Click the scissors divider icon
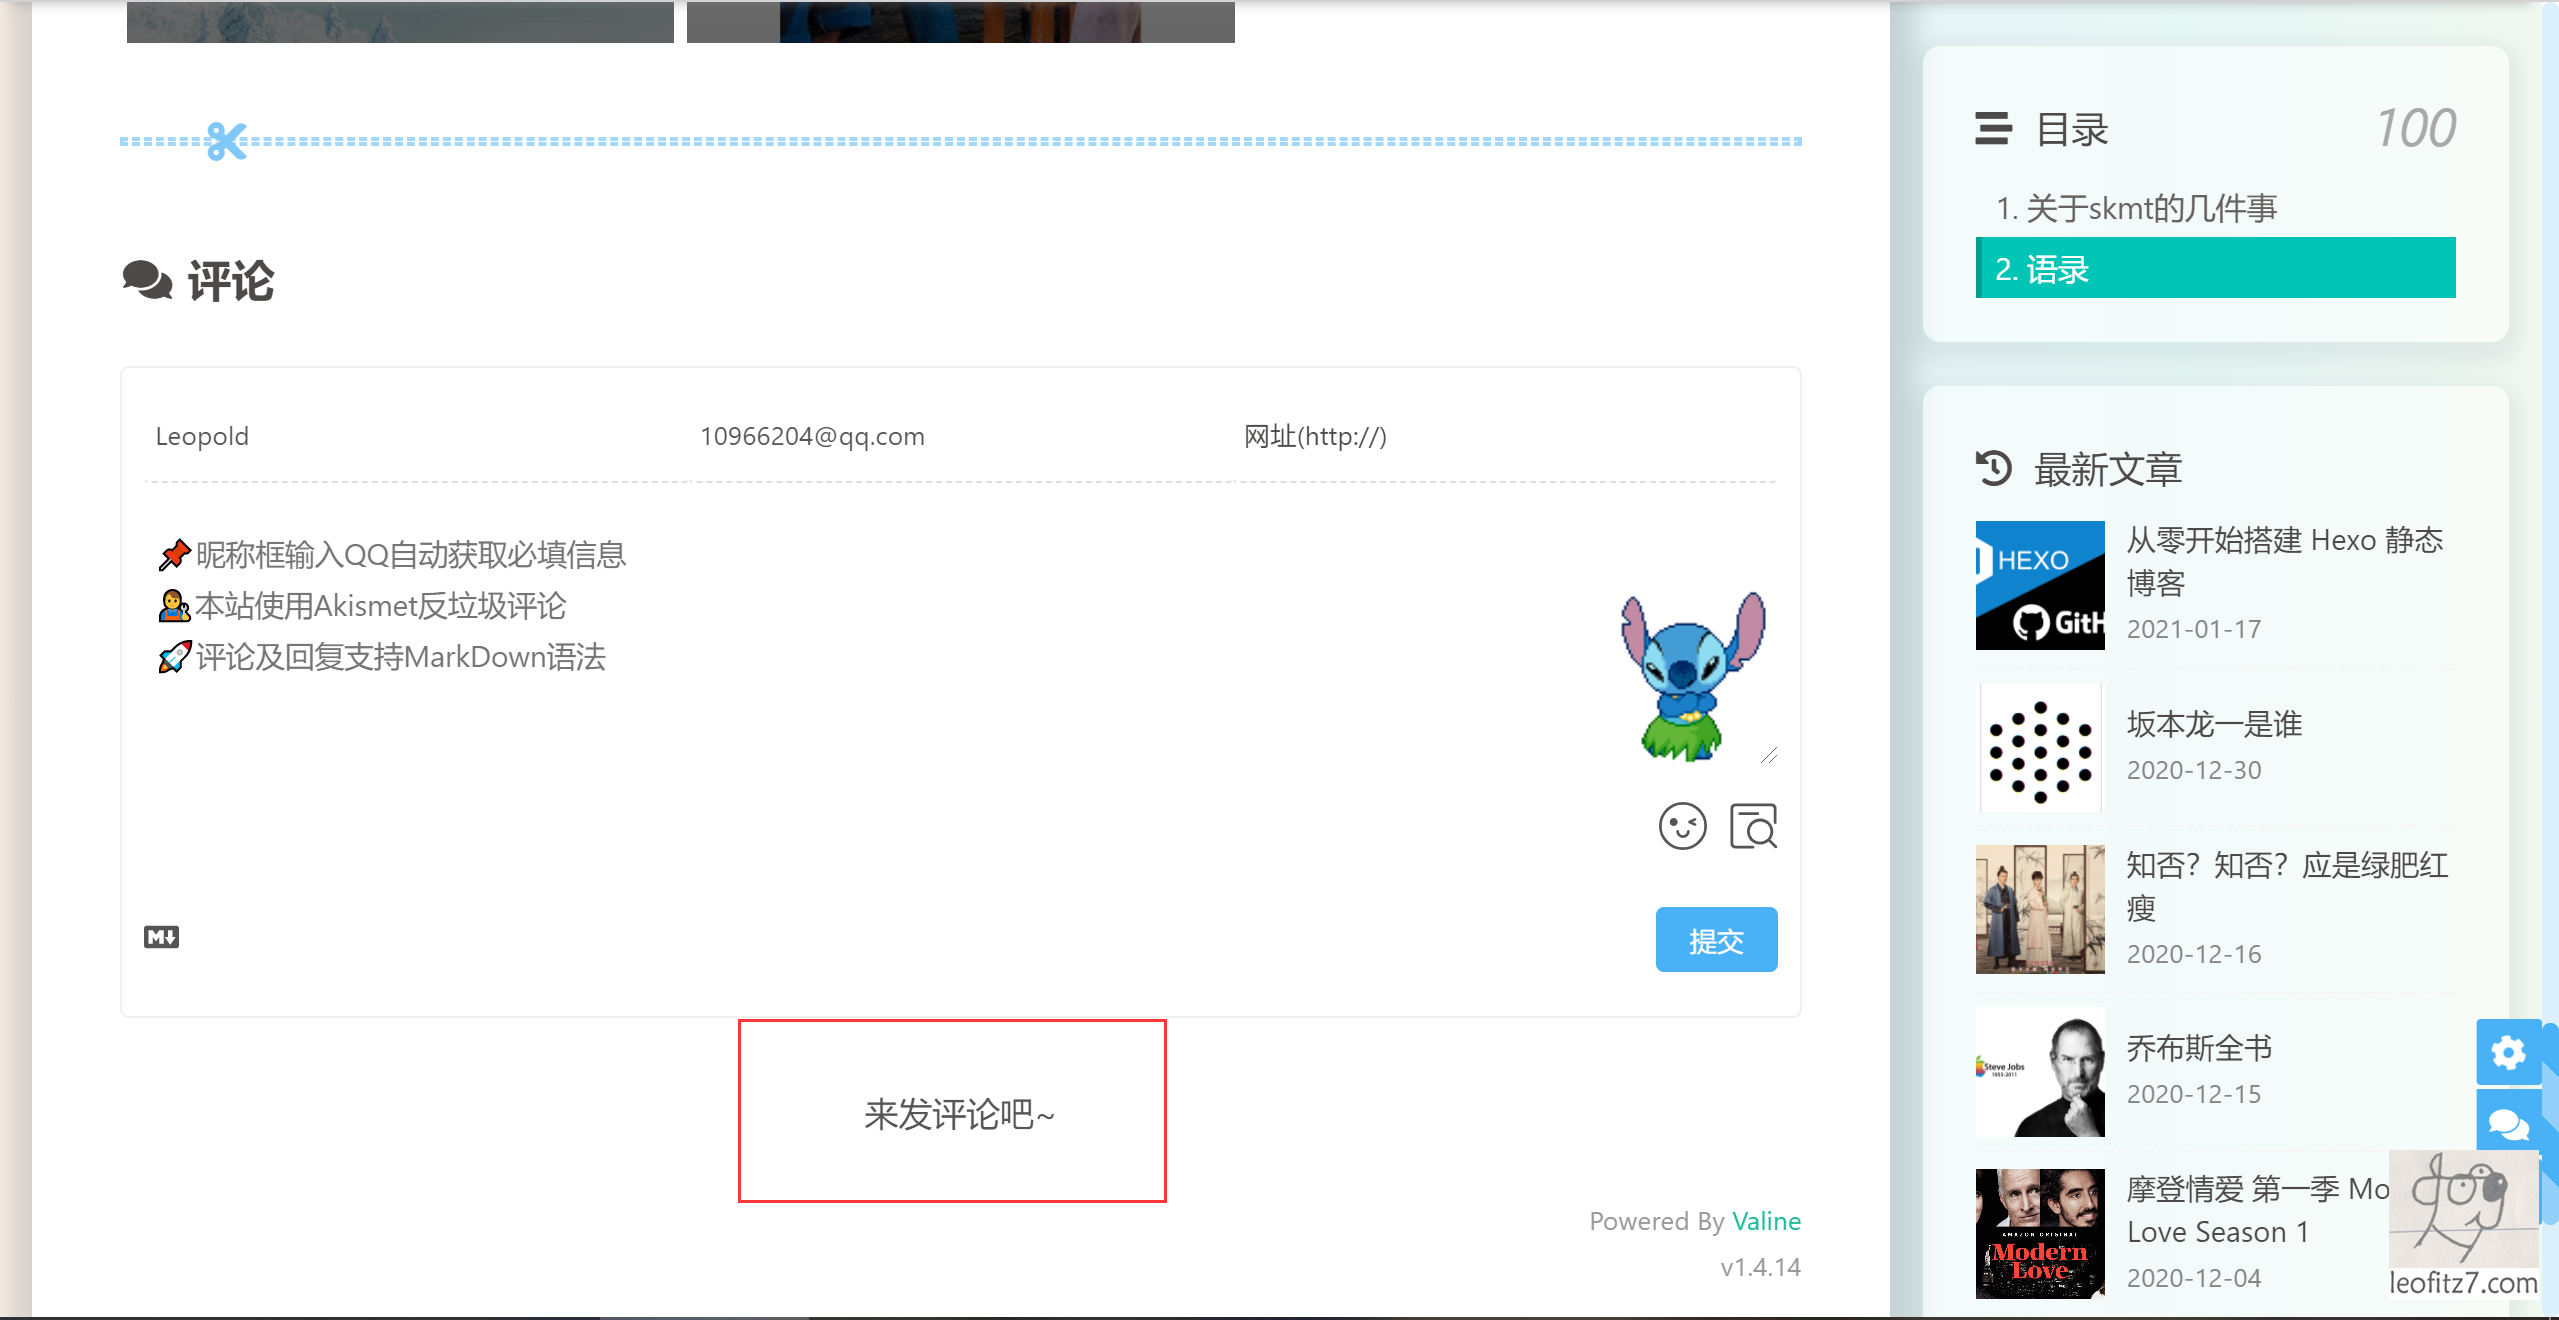This screenshot has width=2559, height=1320. pos(227,141)
